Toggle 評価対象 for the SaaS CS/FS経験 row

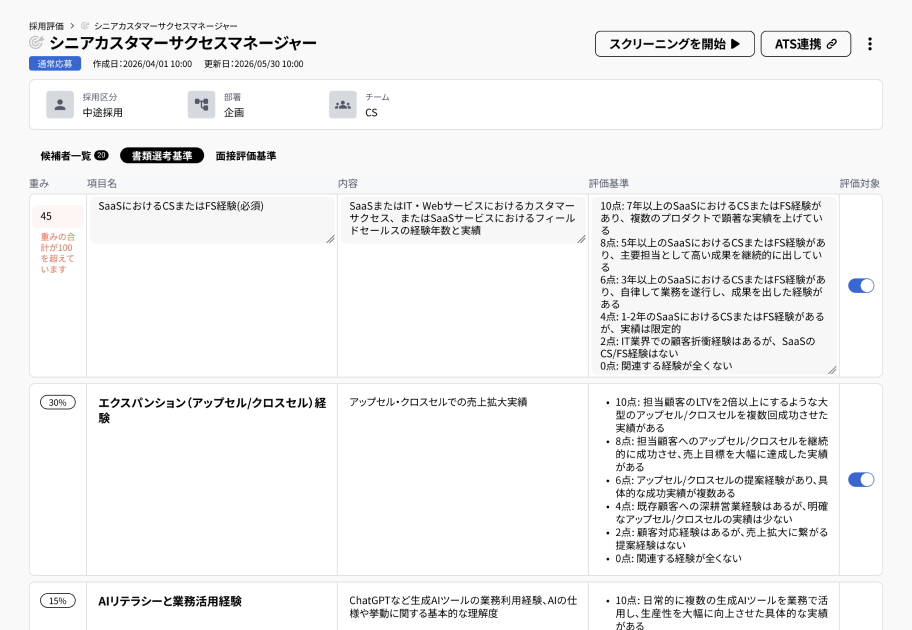(x=860, y=286)
